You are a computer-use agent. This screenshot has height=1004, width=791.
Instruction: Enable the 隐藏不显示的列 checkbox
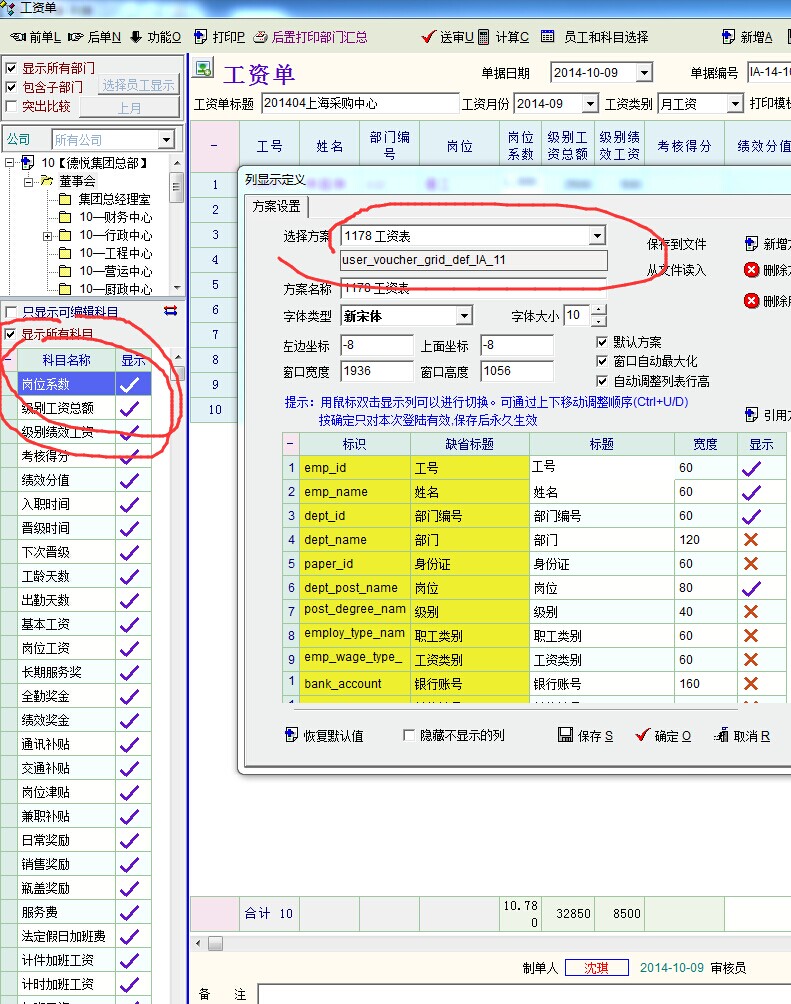pyautogui.click(x=408, y=735)
